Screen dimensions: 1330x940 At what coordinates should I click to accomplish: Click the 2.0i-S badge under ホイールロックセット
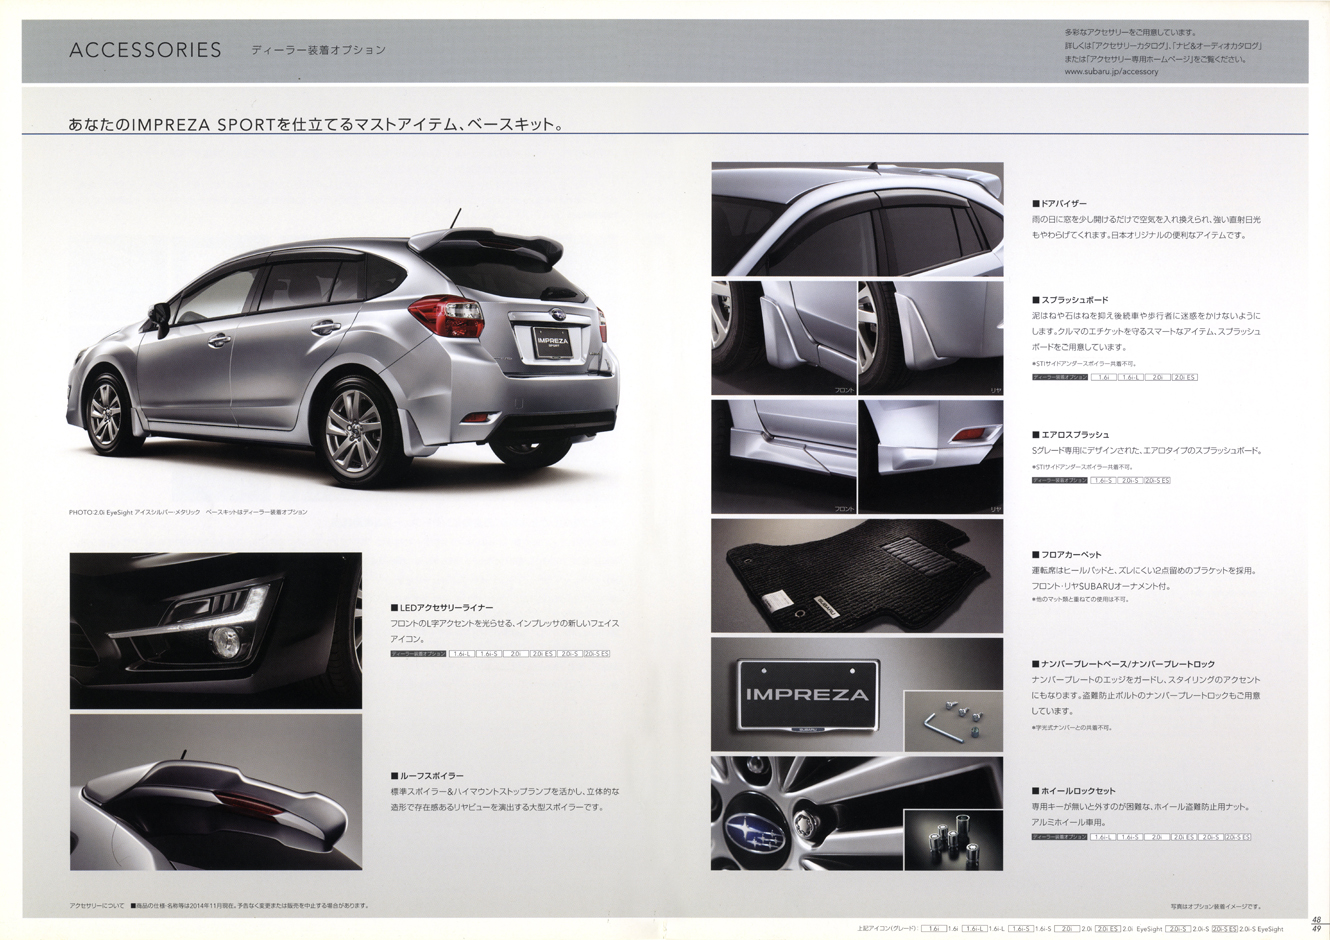click(1210, 836)
